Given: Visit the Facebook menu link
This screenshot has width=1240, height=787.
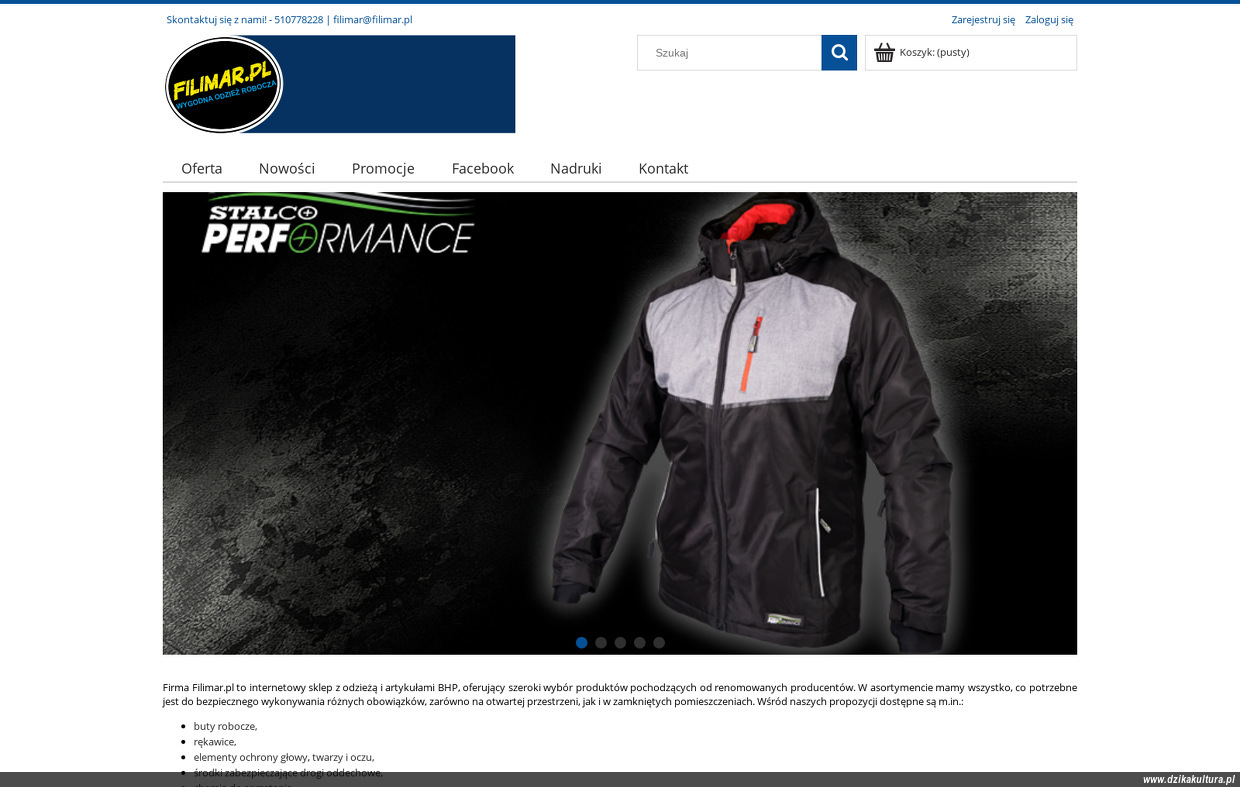Looking at the screenshot, I should point(483,168).
